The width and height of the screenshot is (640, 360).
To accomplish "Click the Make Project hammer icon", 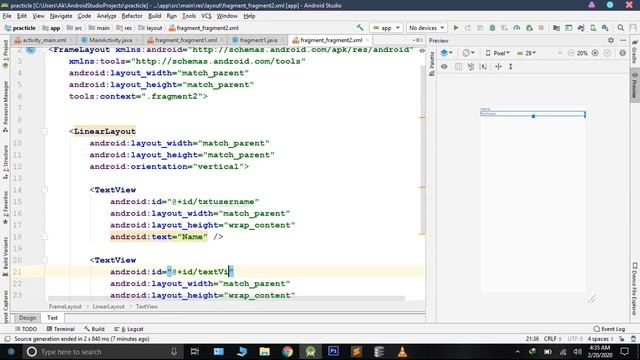I will (x=360, y=28).
